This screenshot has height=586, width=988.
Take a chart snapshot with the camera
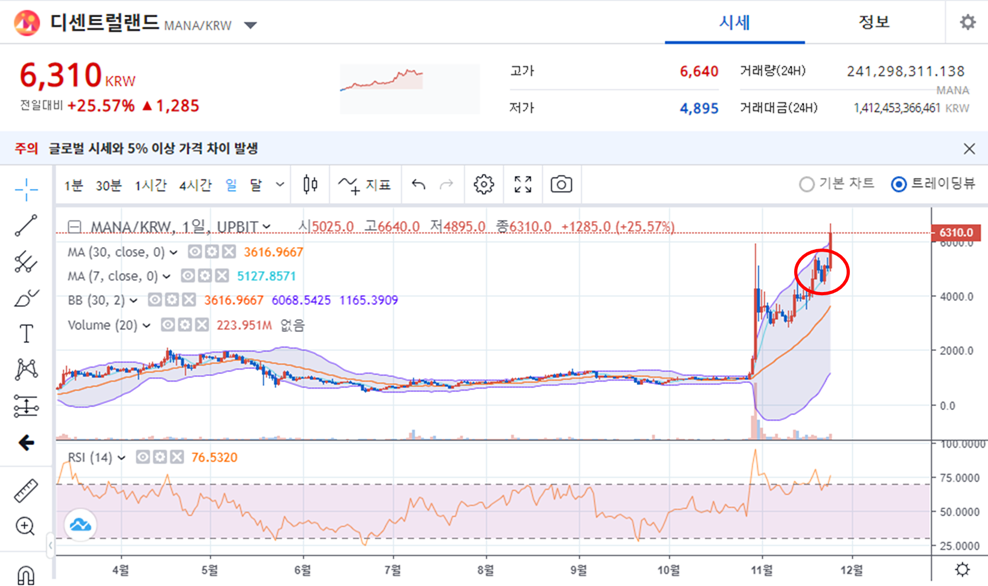point(561,185)
